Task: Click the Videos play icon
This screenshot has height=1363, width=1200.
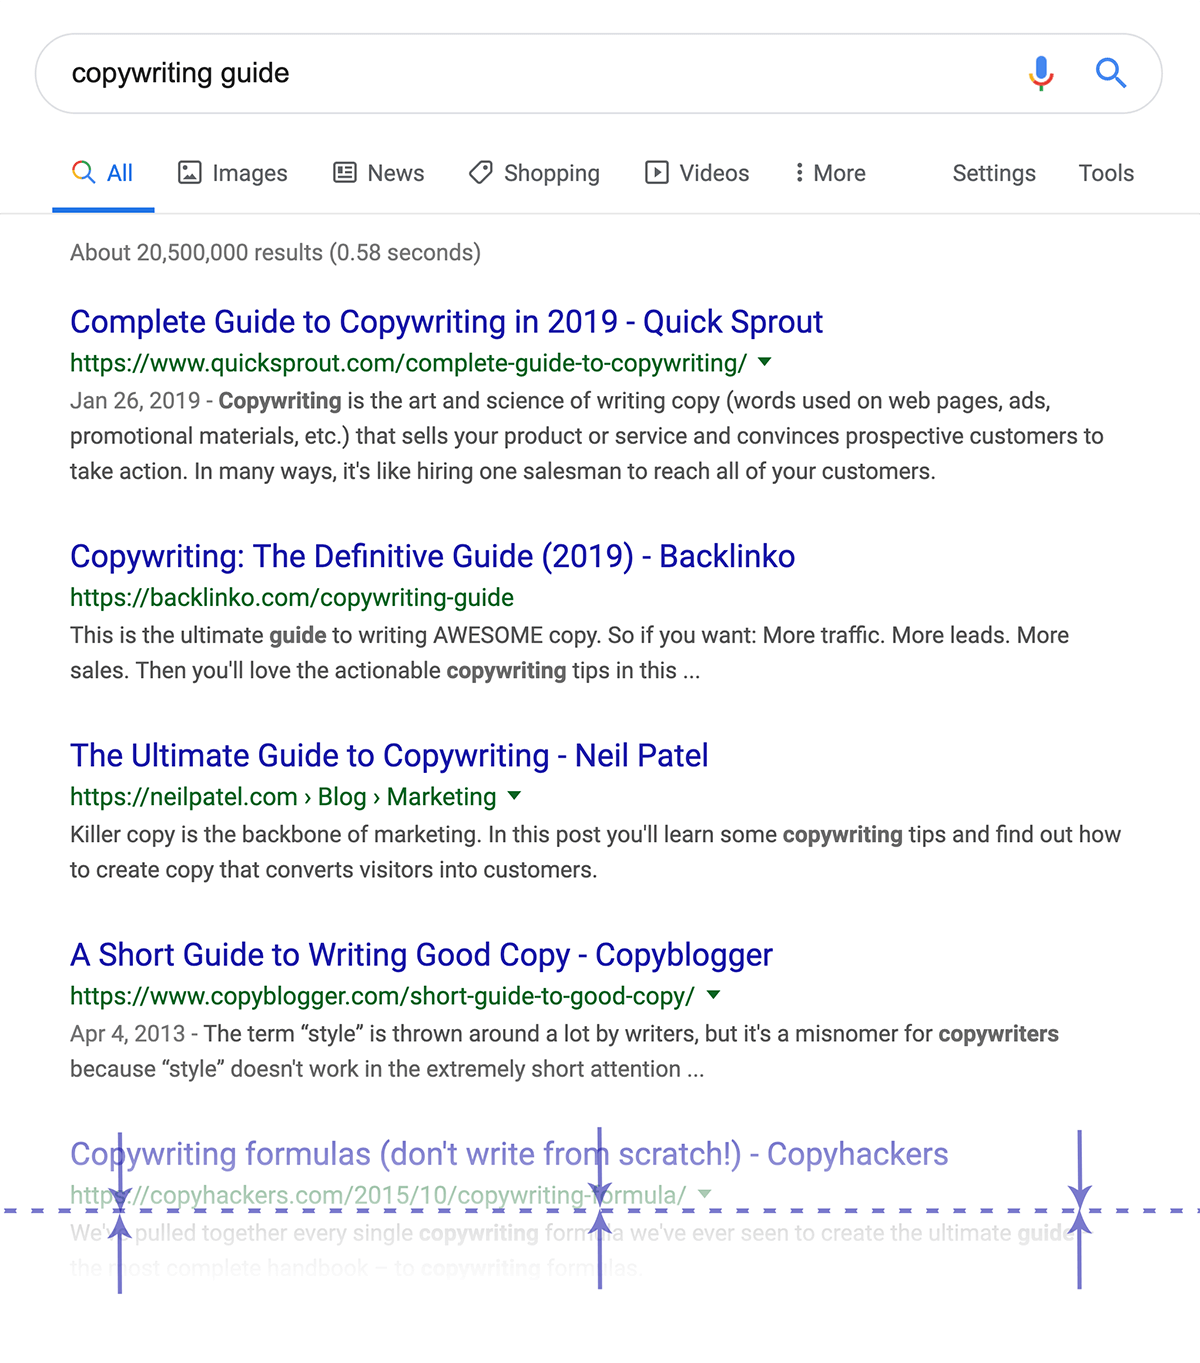Action: pyautogui.click(x=657, y=173)
